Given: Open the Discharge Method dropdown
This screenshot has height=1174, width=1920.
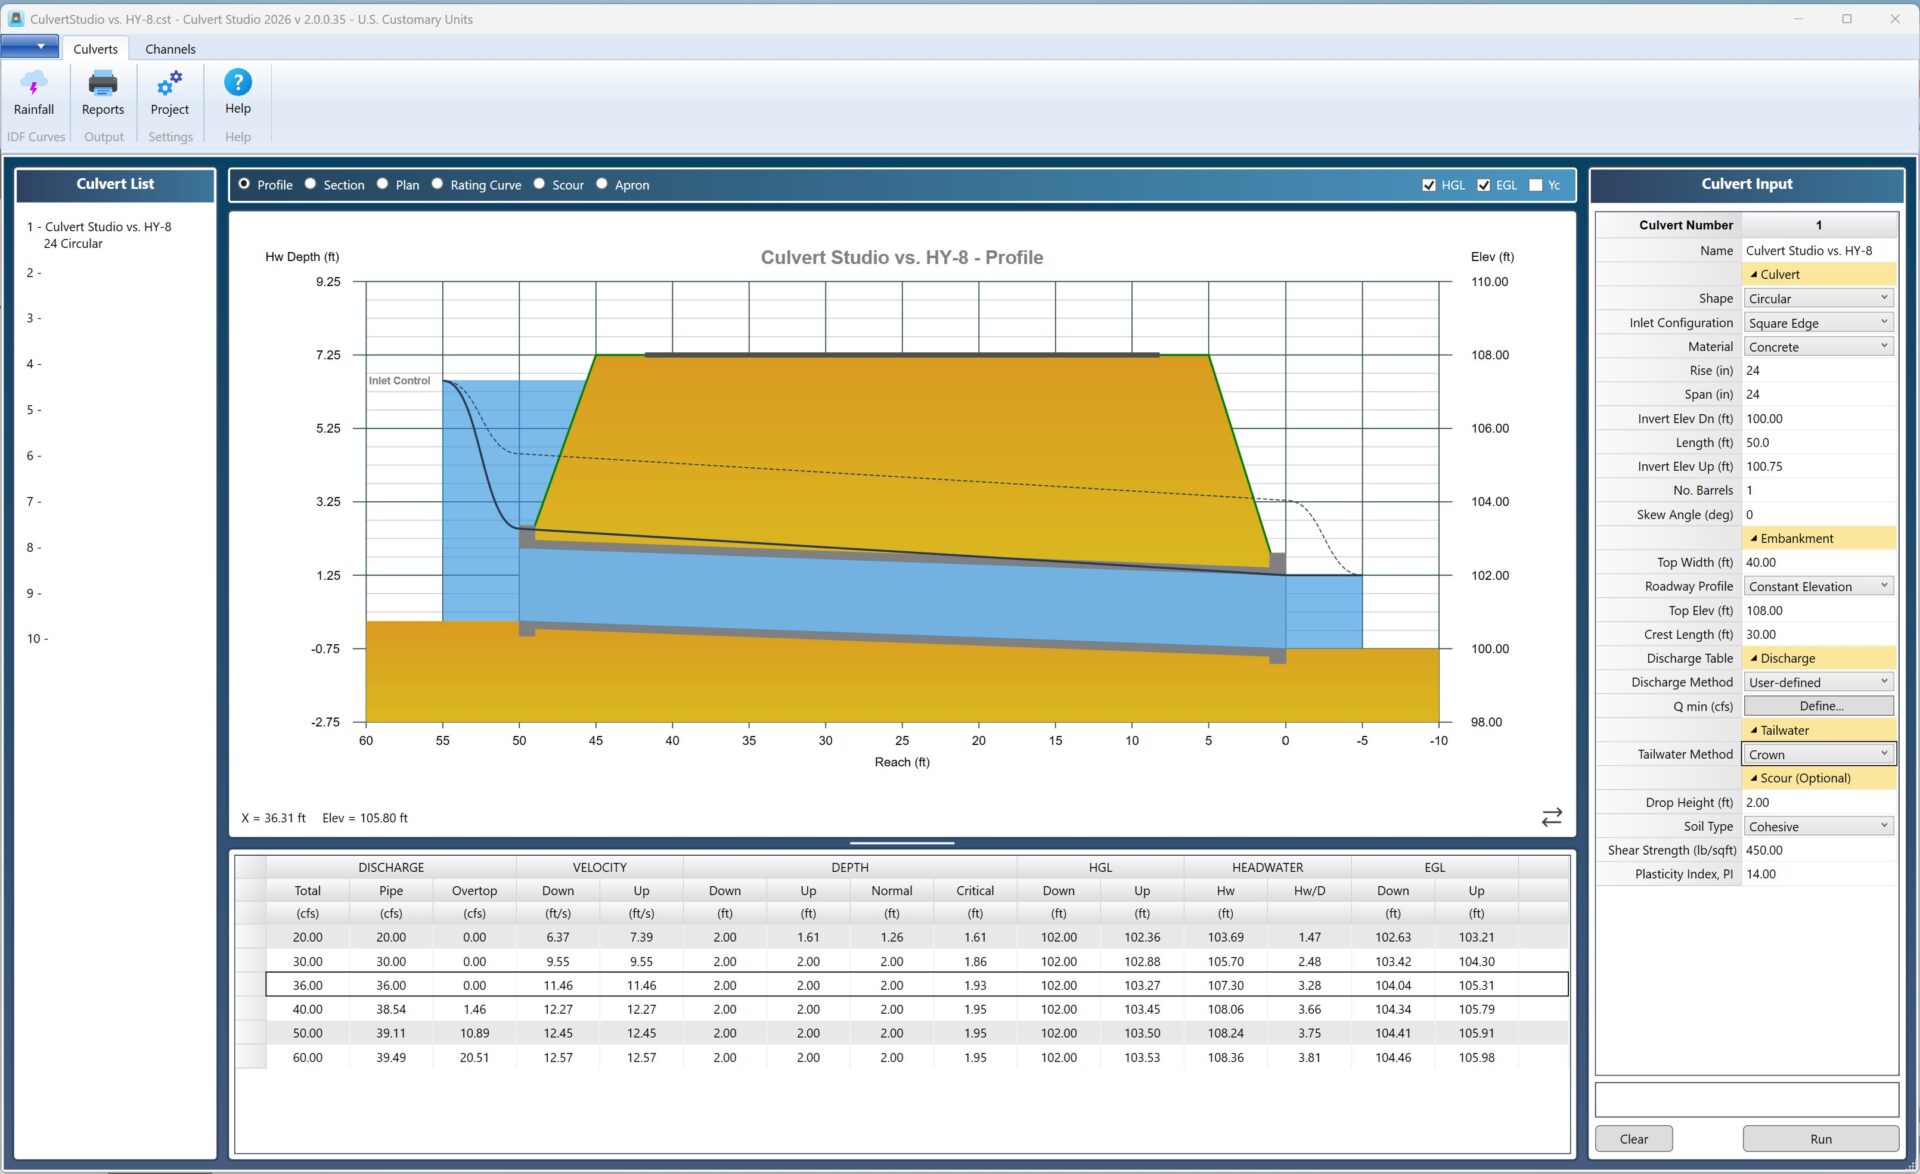Looking at the screenshot, I should click(x=1818, y=682).
